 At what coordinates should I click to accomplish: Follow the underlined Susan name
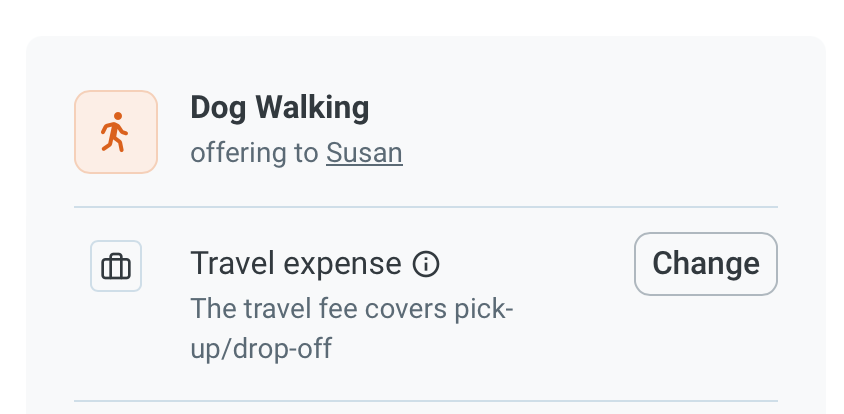point(364,153)
